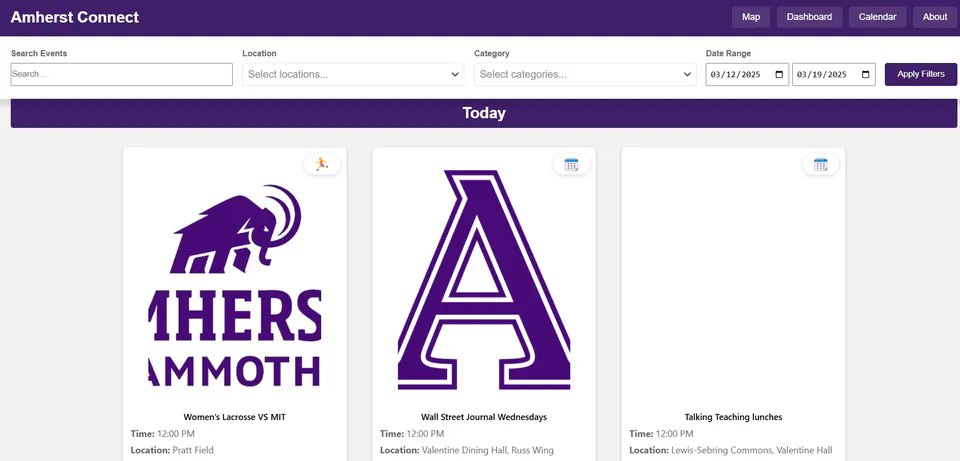This screenshot has width=960, height=461.
Task: Click Lewis-Sebring Commons, Valentine Hall location
Action: [751, 450]
